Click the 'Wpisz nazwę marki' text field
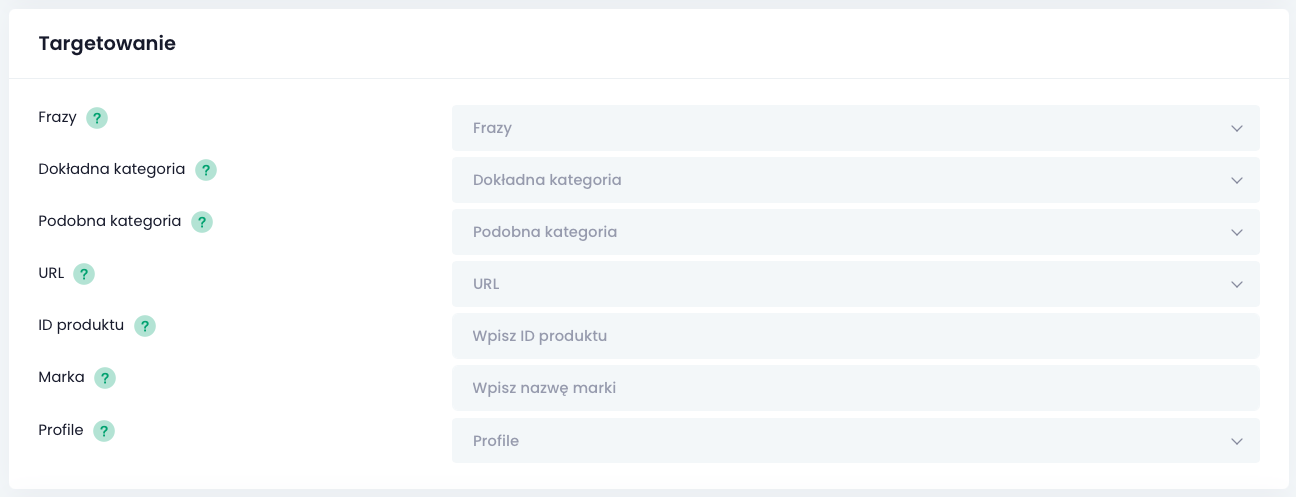 click(855, 388)
